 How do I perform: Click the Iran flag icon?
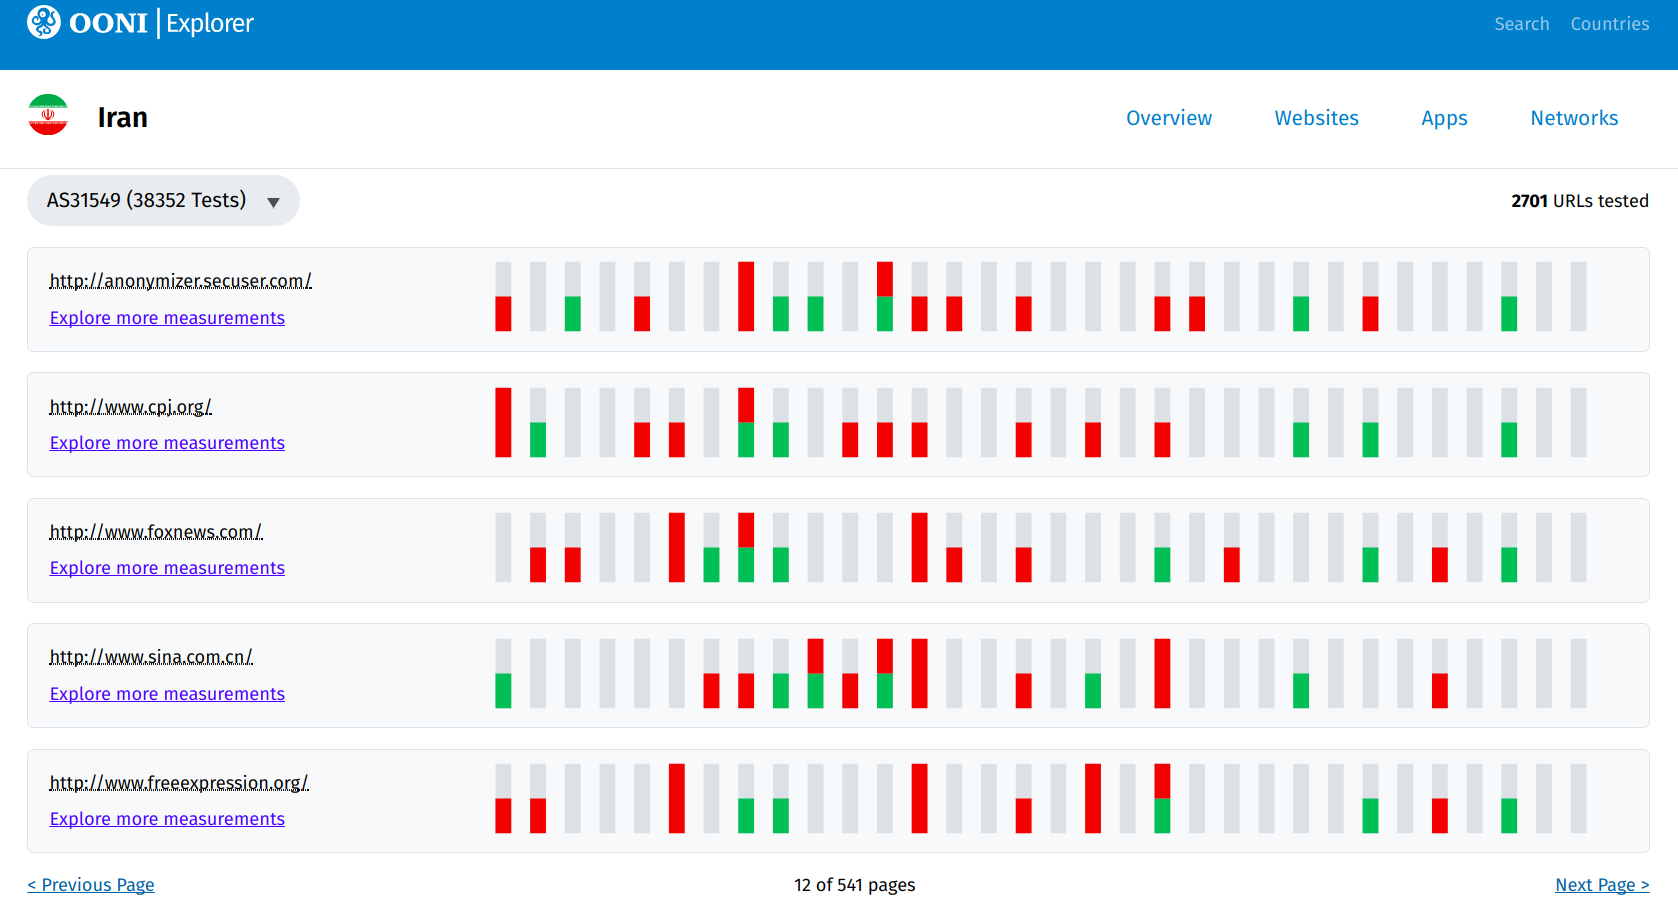tap(47, 115)
